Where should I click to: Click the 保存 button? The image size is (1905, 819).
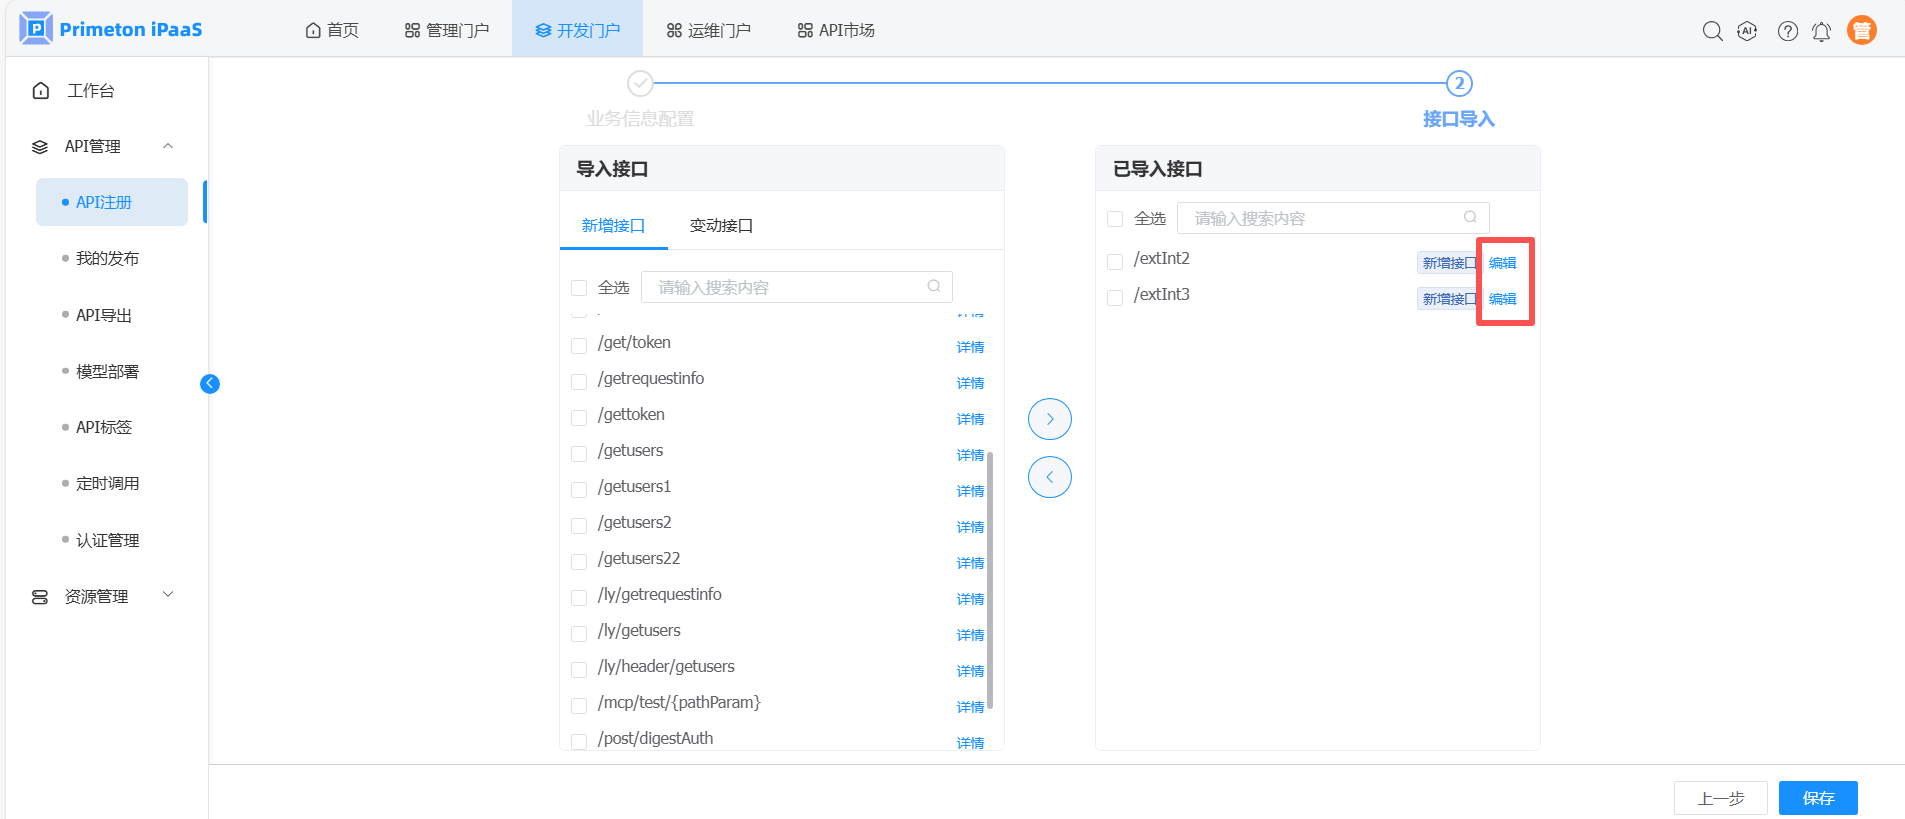click(x=1817, y=798)
